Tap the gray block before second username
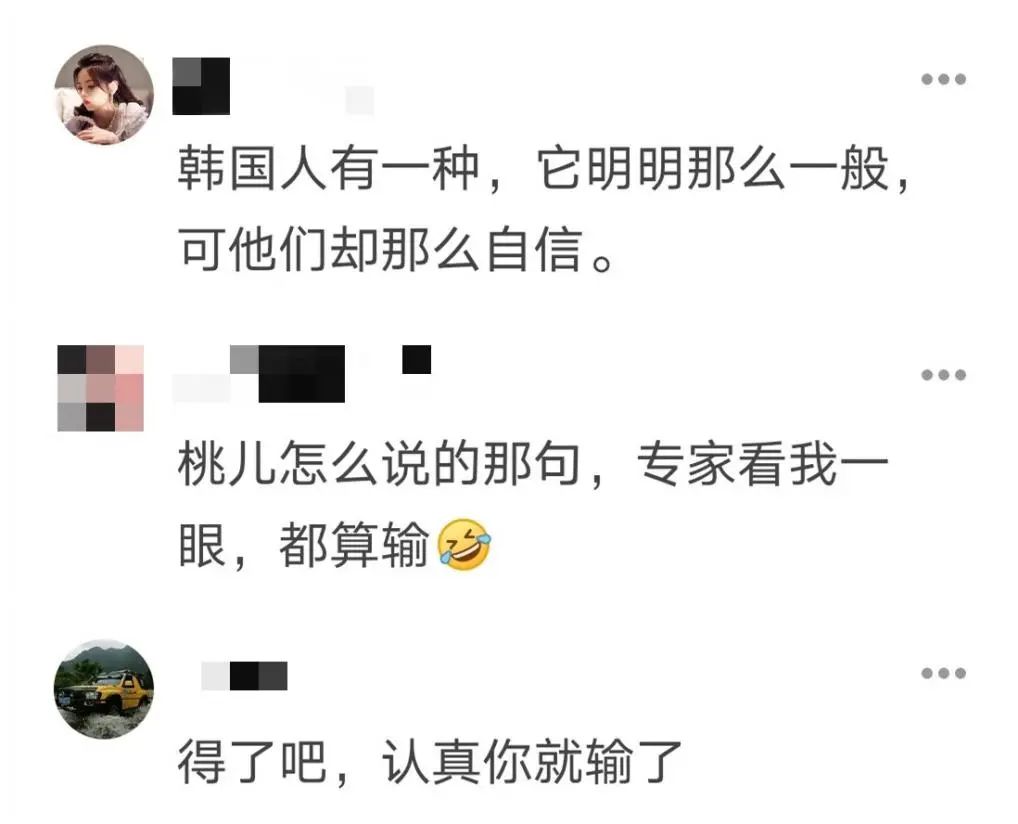 [244, 360]
